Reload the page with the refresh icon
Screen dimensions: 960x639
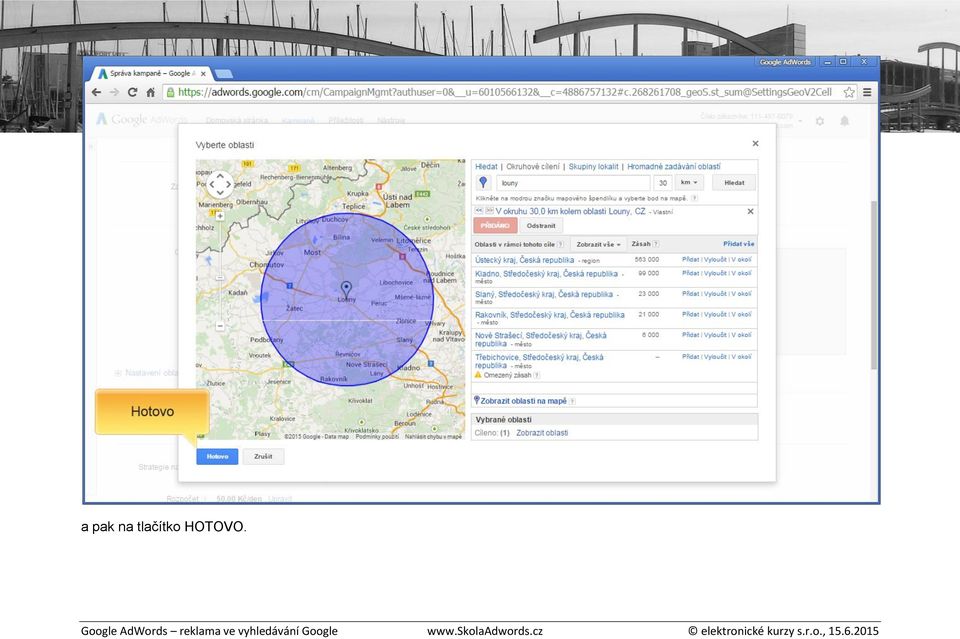point(132,92)
